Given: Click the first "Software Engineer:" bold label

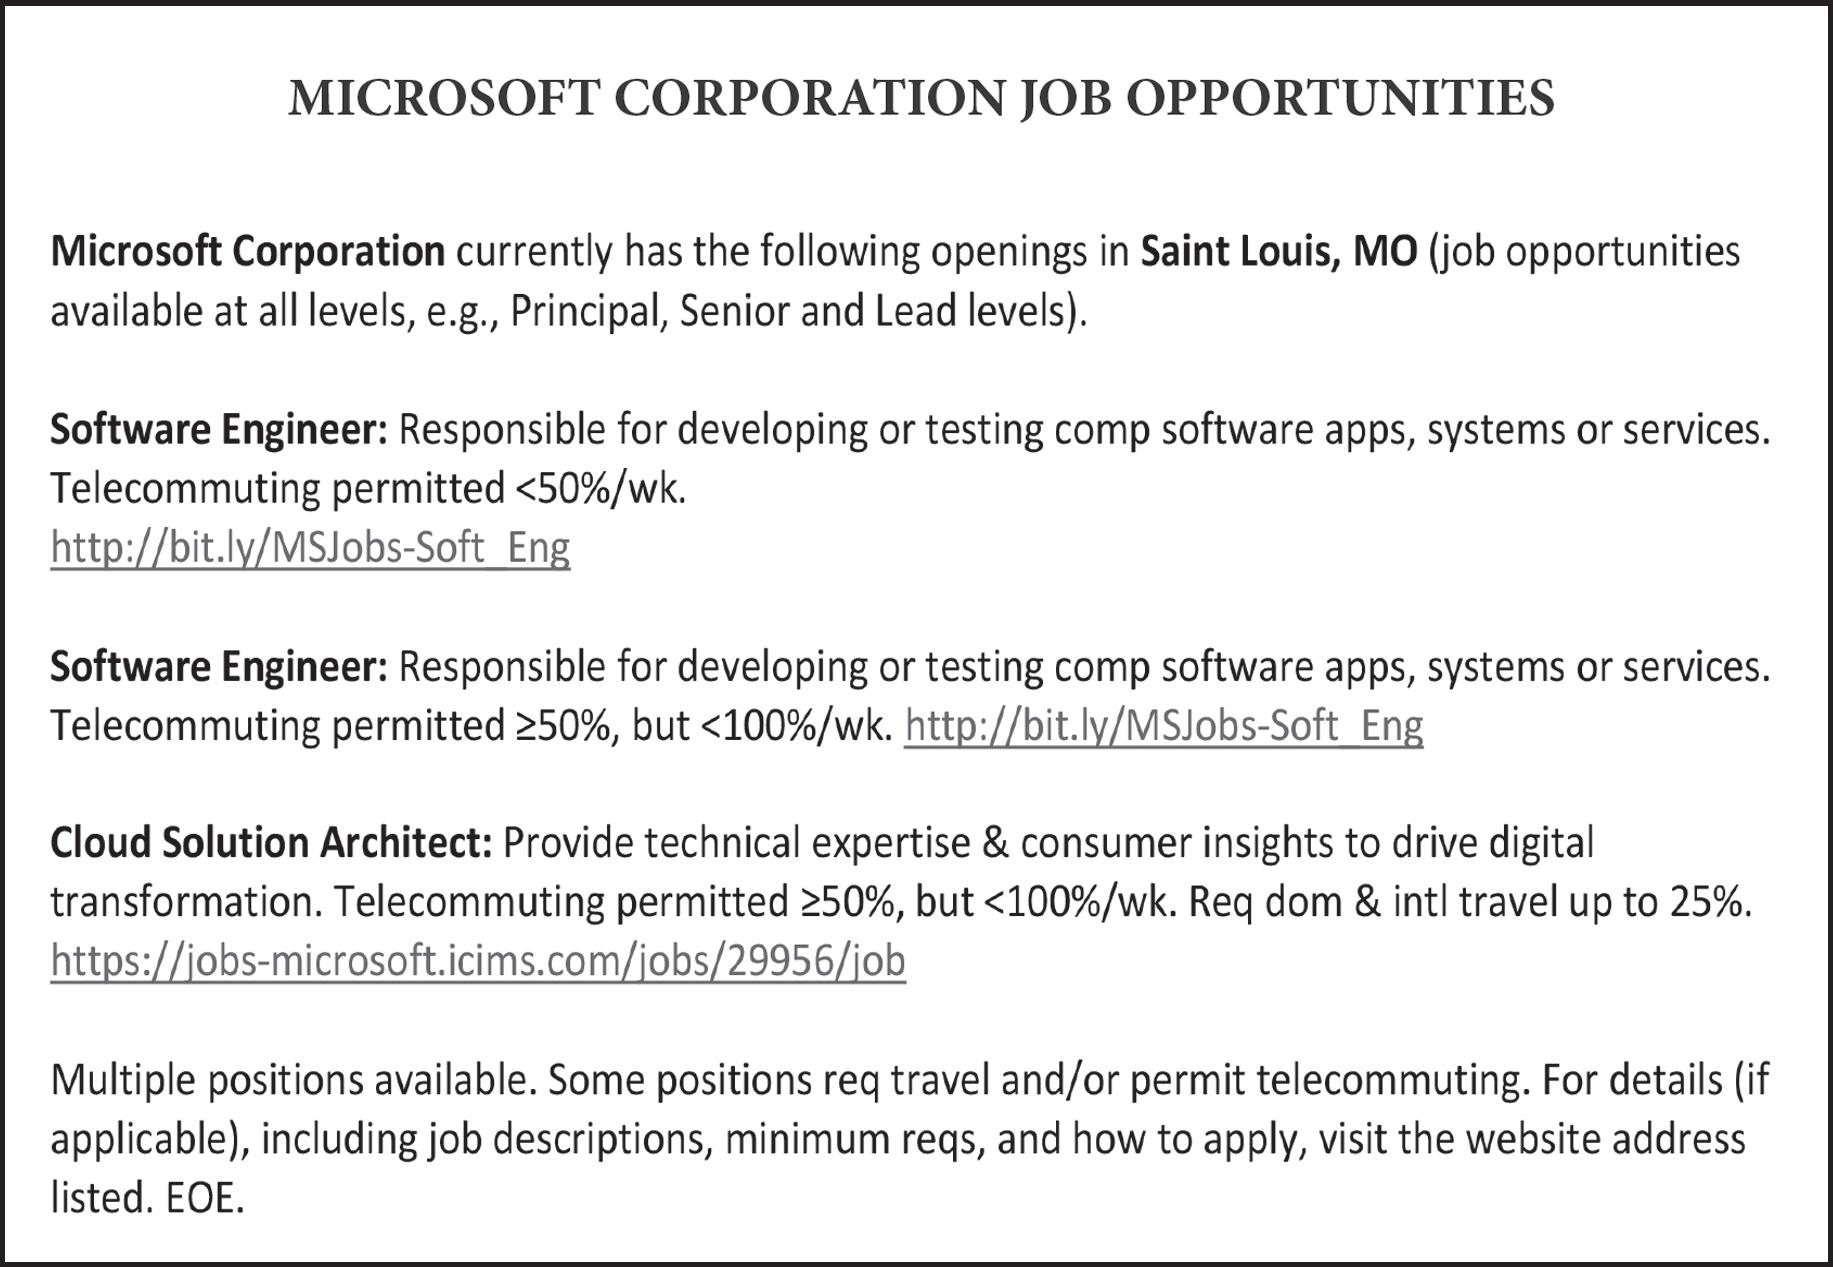Looking at the screenshot, I should coord(219,430).
